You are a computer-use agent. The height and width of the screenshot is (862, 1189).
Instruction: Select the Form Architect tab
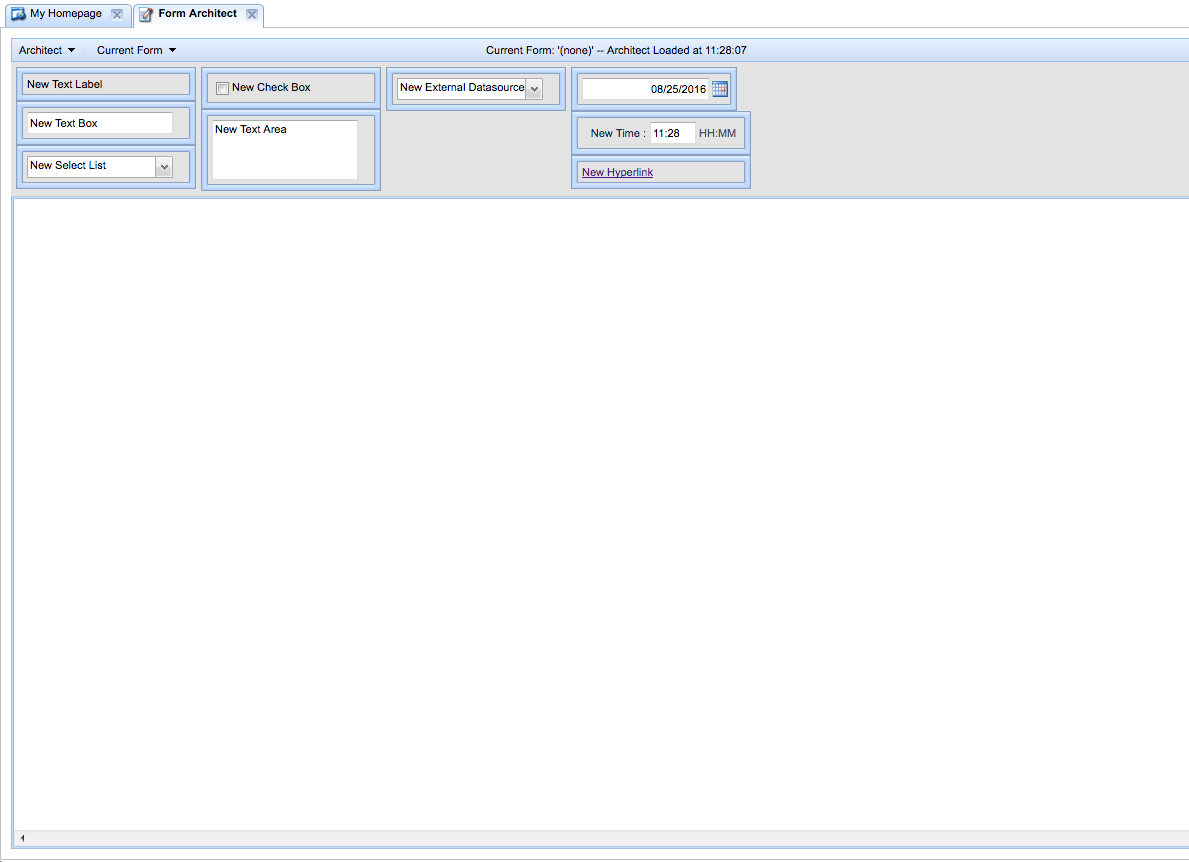pos(197,14)
